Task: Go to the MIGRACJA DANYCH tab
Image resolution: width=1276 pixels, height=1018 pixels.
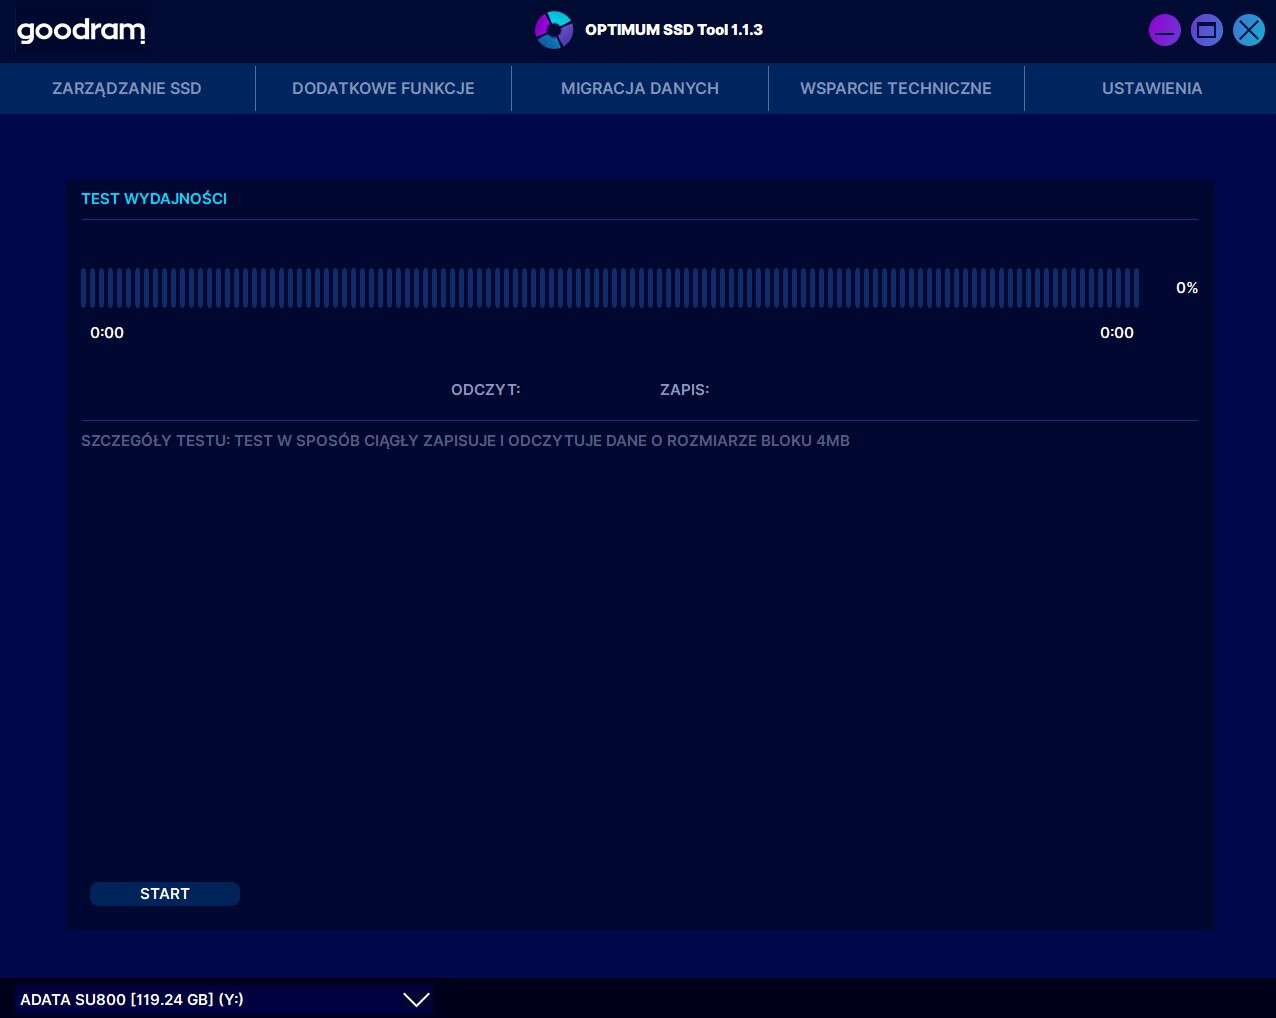Action: coord(640,88)
